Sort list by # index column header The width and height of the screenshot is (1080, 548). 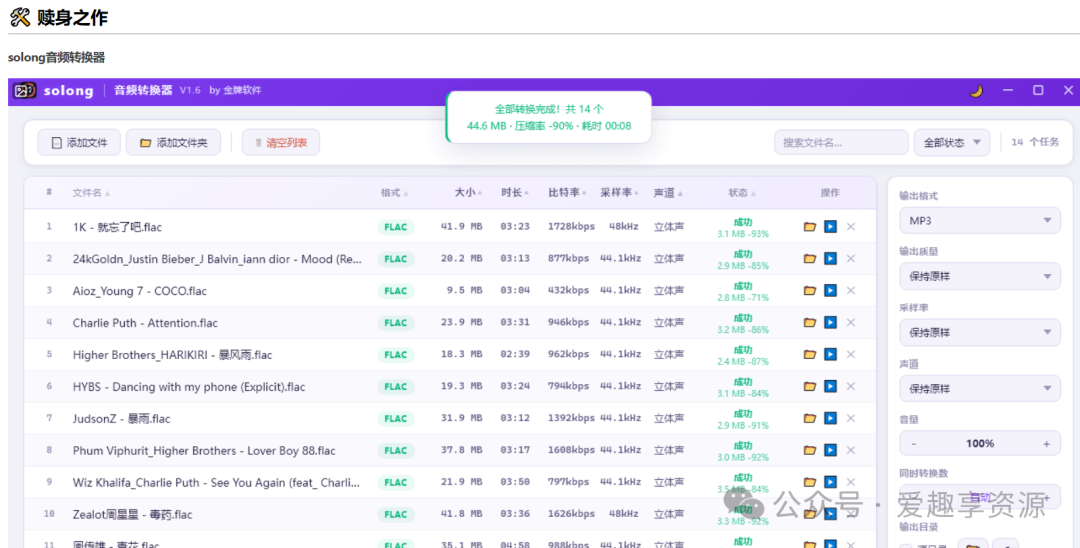(x=49, y=192)
